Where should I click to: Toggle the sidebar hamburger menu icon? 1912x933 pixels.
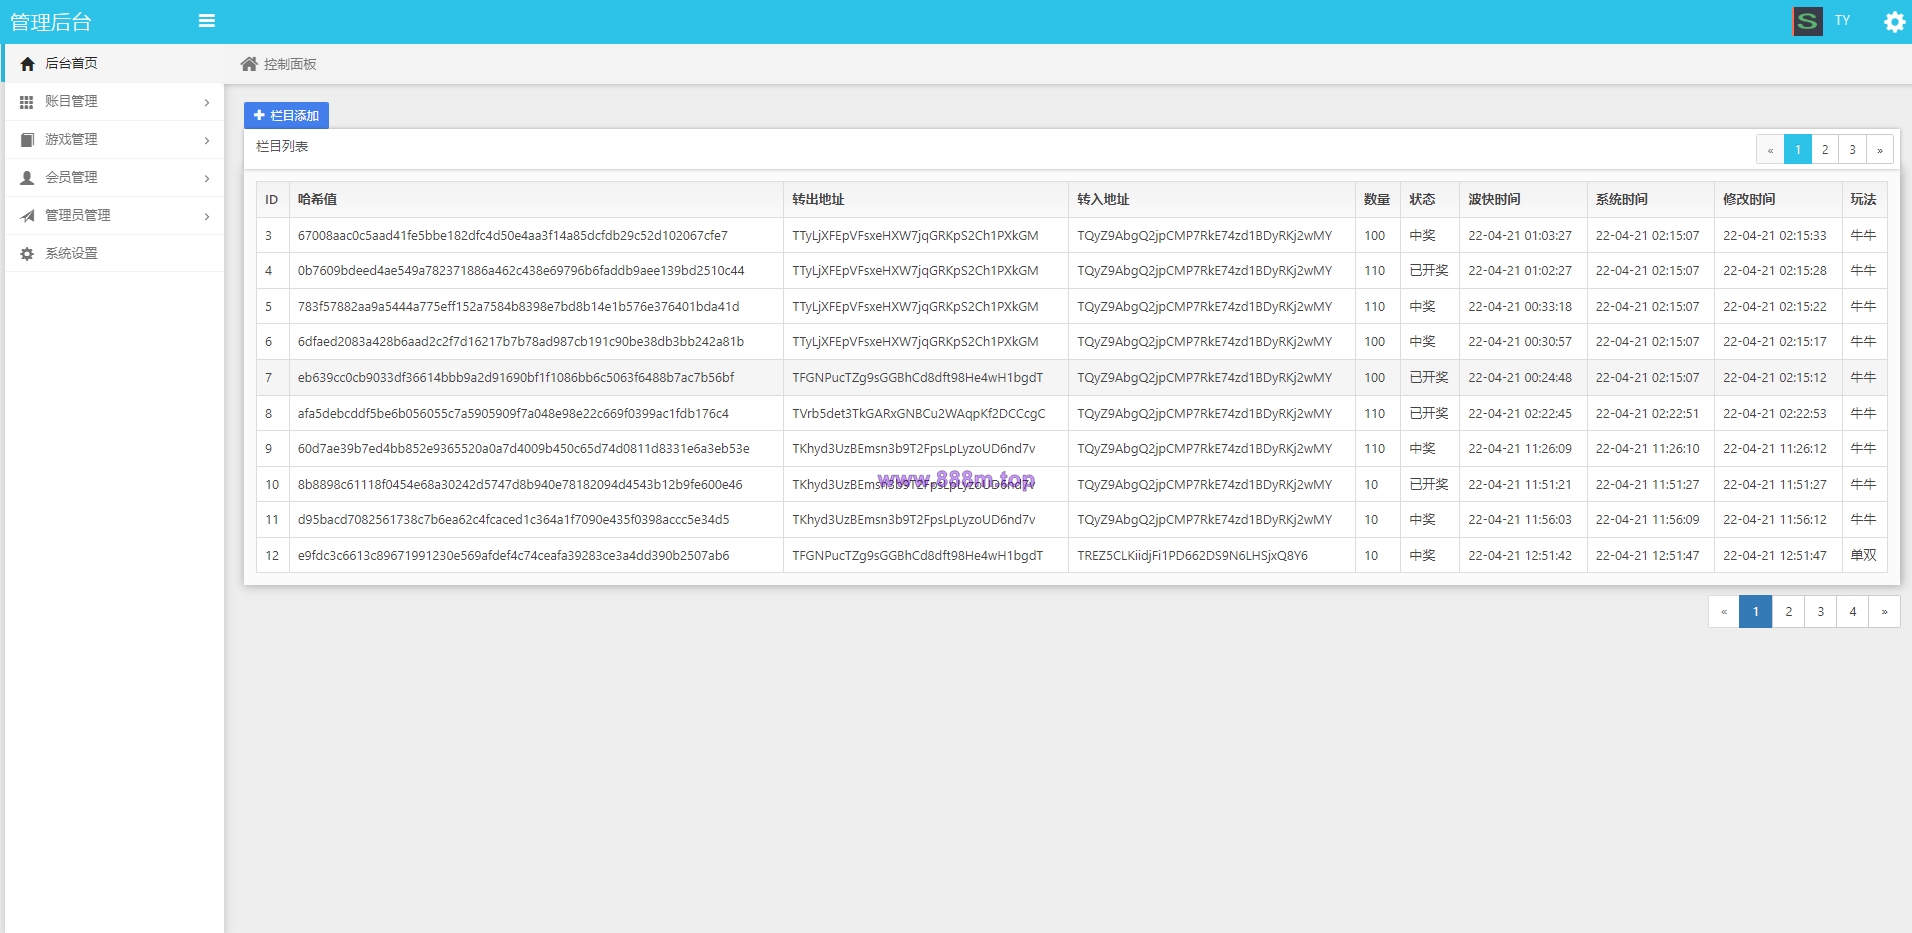(207, 21)
